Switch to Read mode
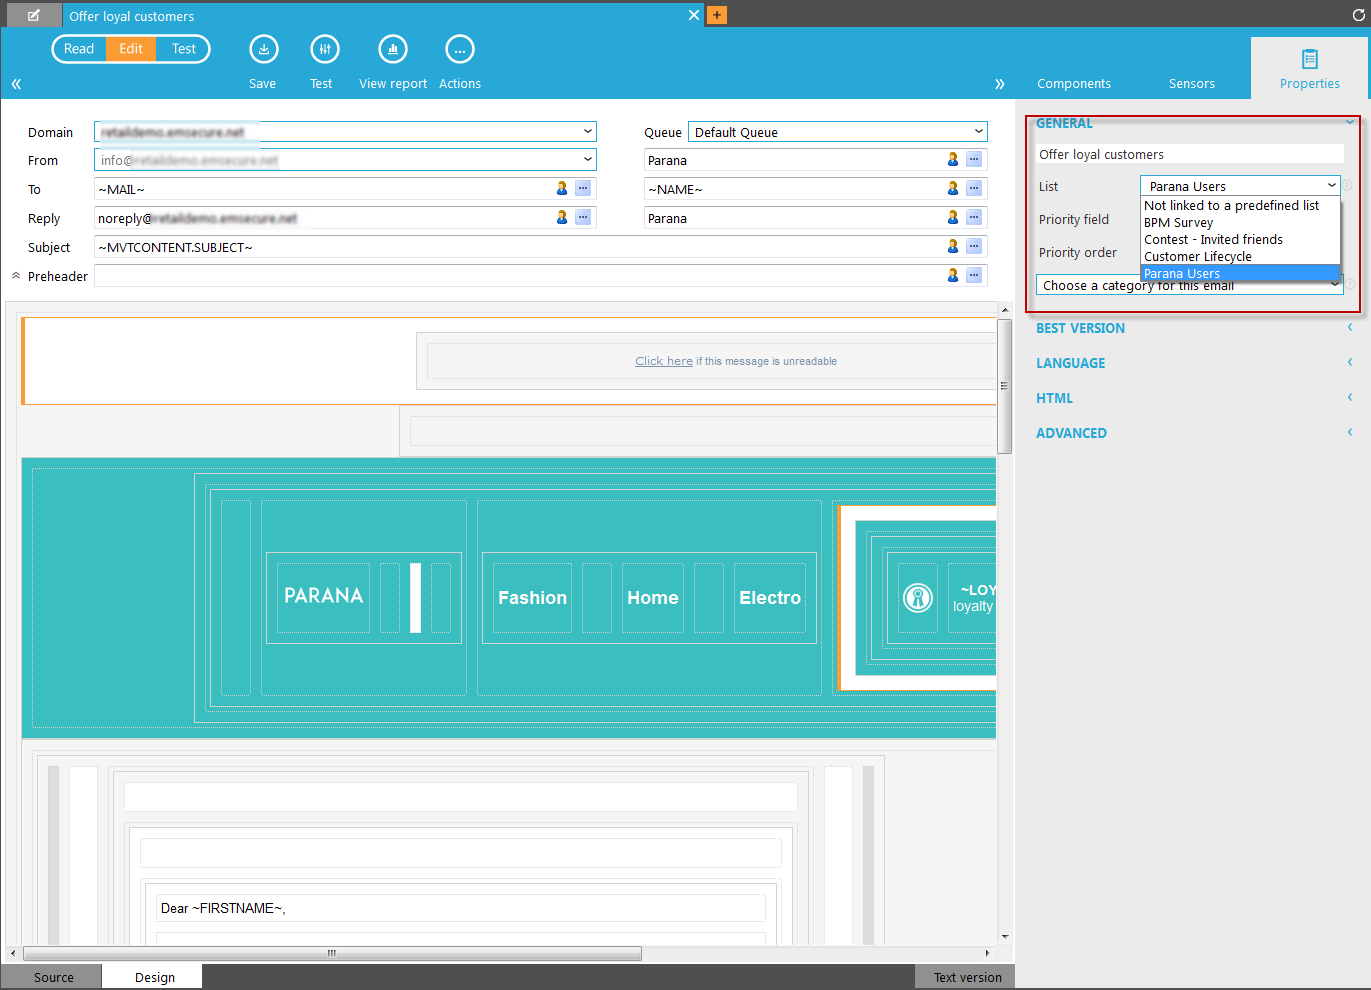 coord(79,49)
